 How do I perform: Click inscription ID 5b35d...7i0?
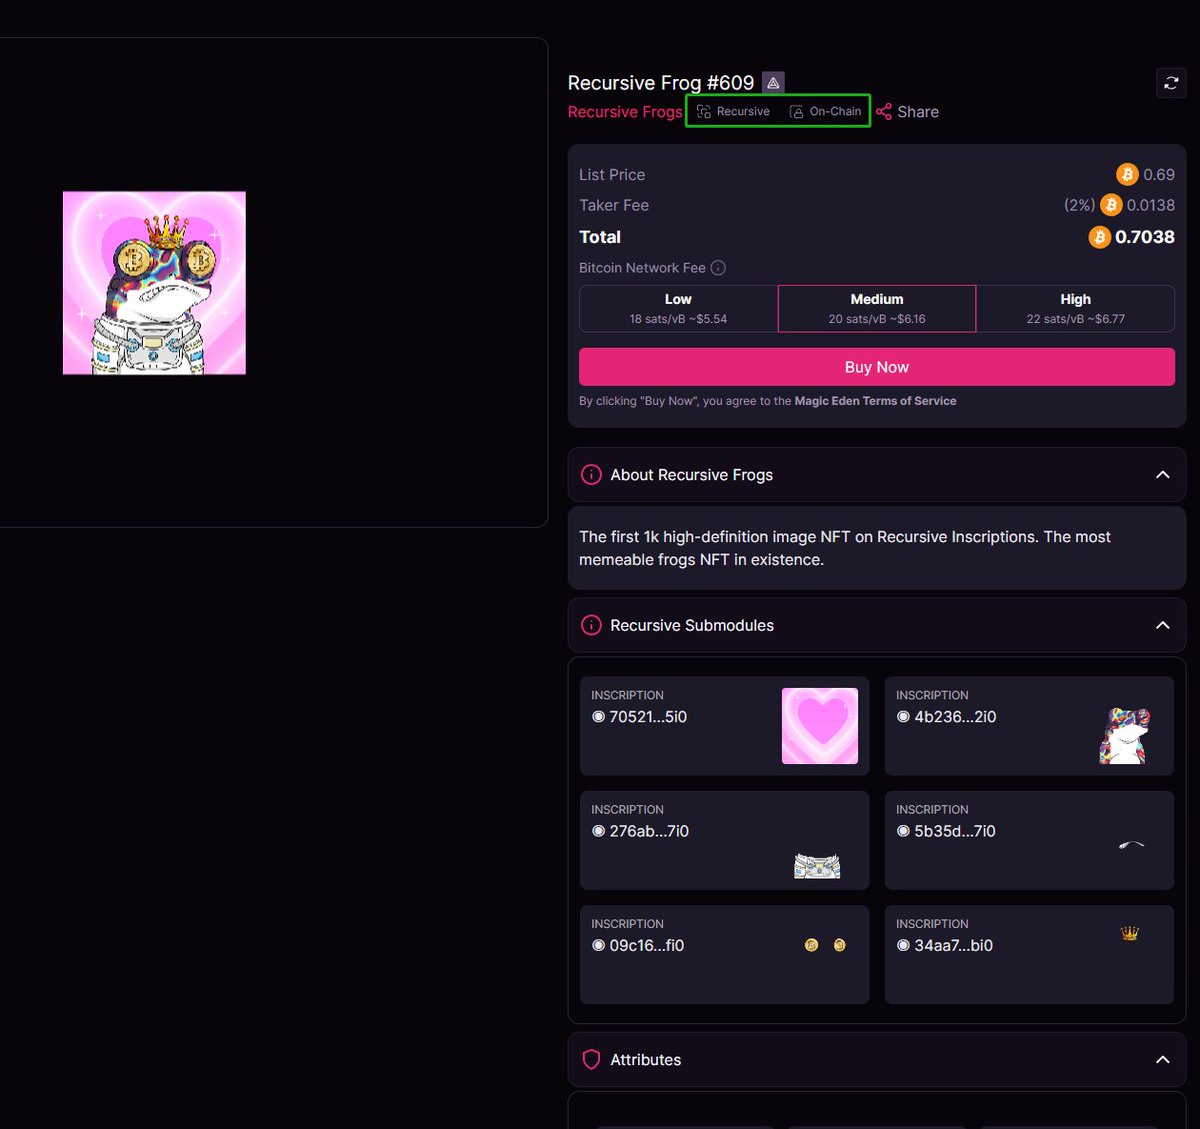955,831
